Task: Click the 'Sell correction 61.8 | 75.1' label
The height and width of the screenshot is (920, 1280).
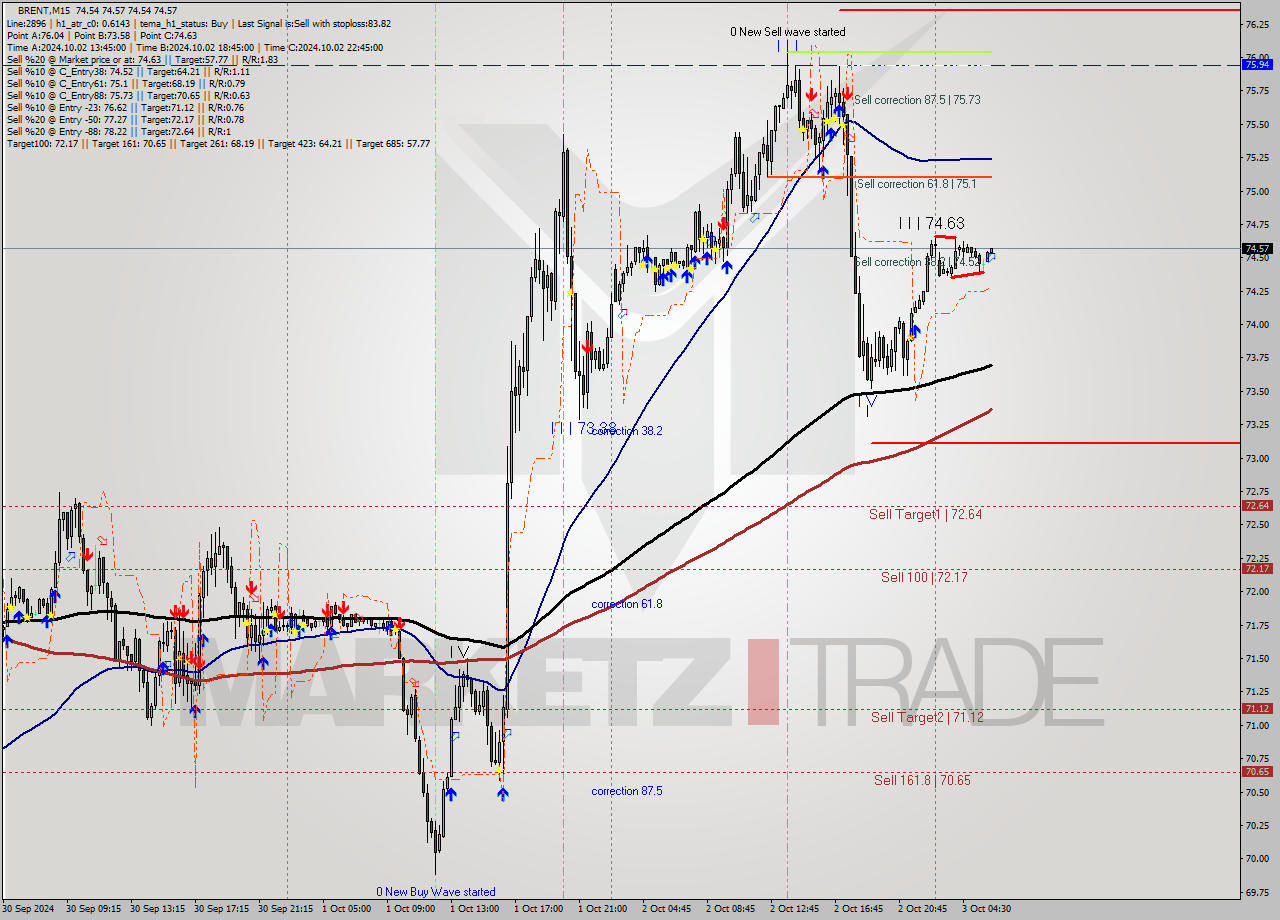Action: click(x=917, y=184)
